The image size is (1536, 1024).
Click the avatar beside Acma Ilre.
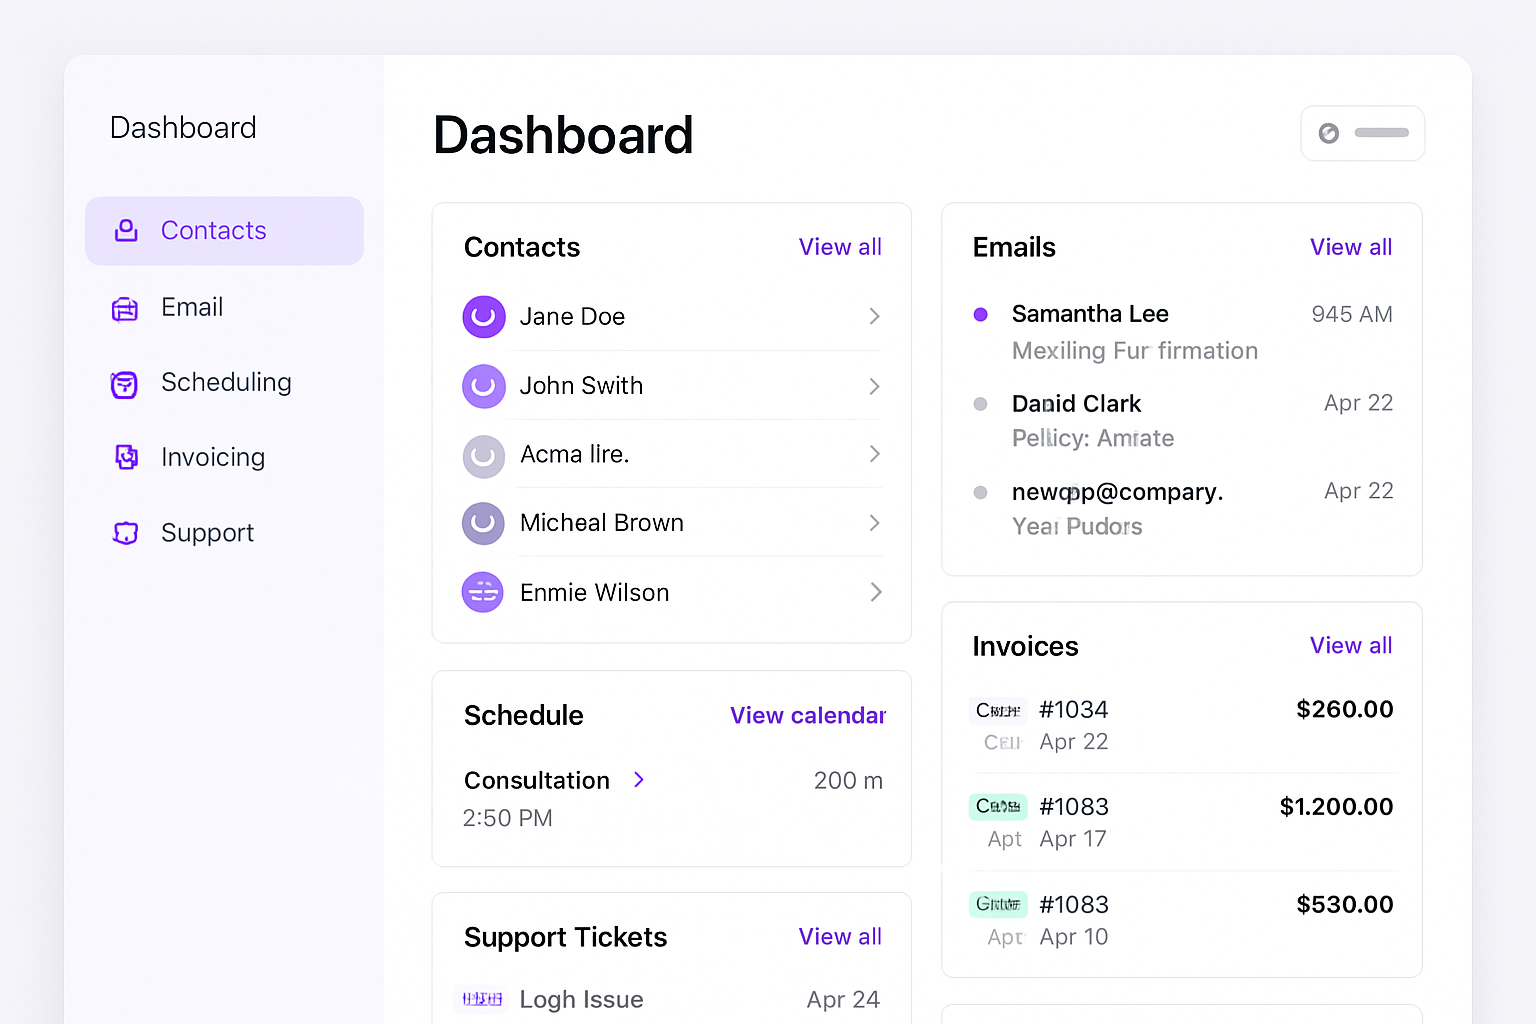pyautogui.click(x=484, y=456)
